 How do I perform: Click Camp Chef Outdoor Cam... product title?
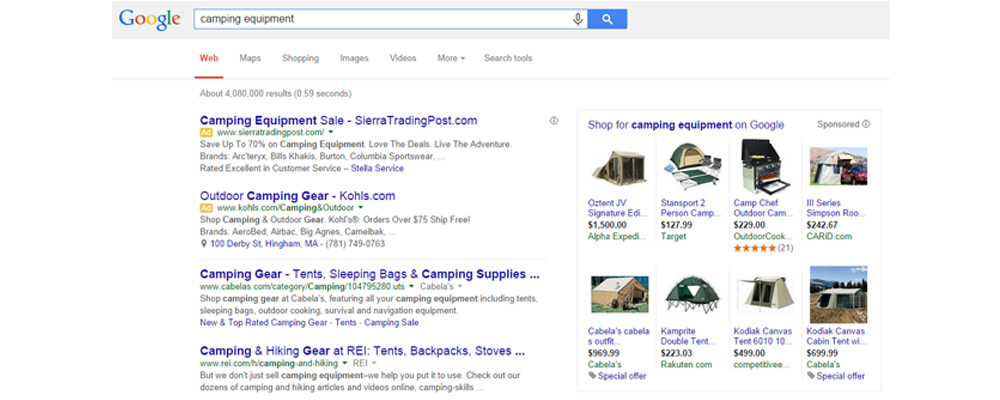click(762, 208)
